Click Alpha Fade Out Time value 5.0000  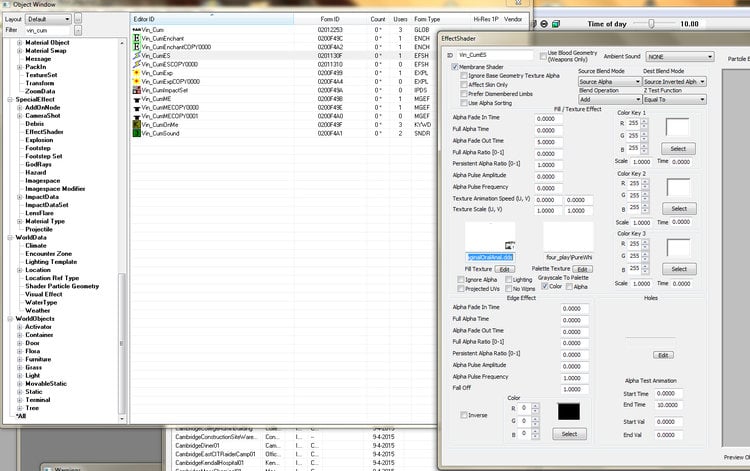548,142
